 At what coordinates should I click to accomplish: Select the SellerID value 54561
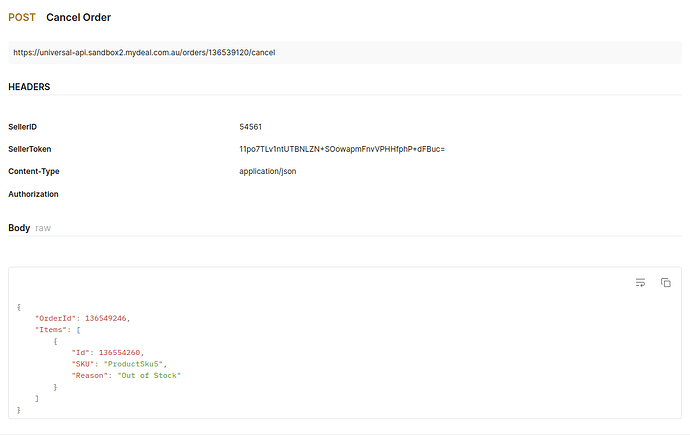pyautogui.click(x=250, y=127)
